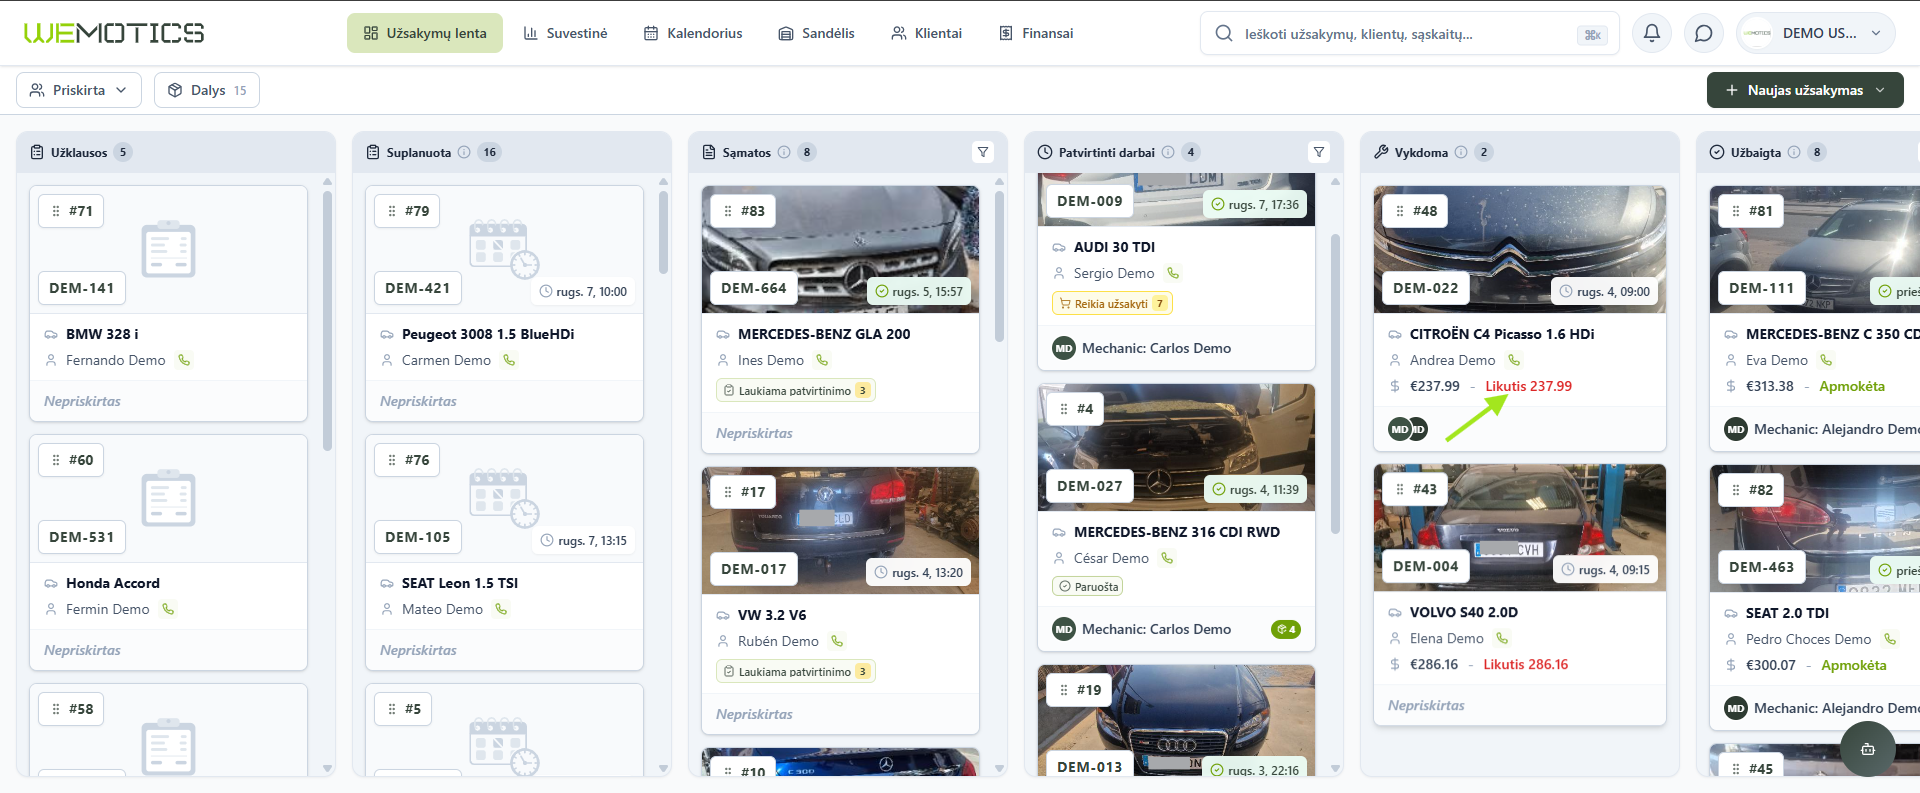This screenshot has width=1920, height=793.
Task: Select the SEAT Leon 1.5 TSI title
Action: click(460, 583)
